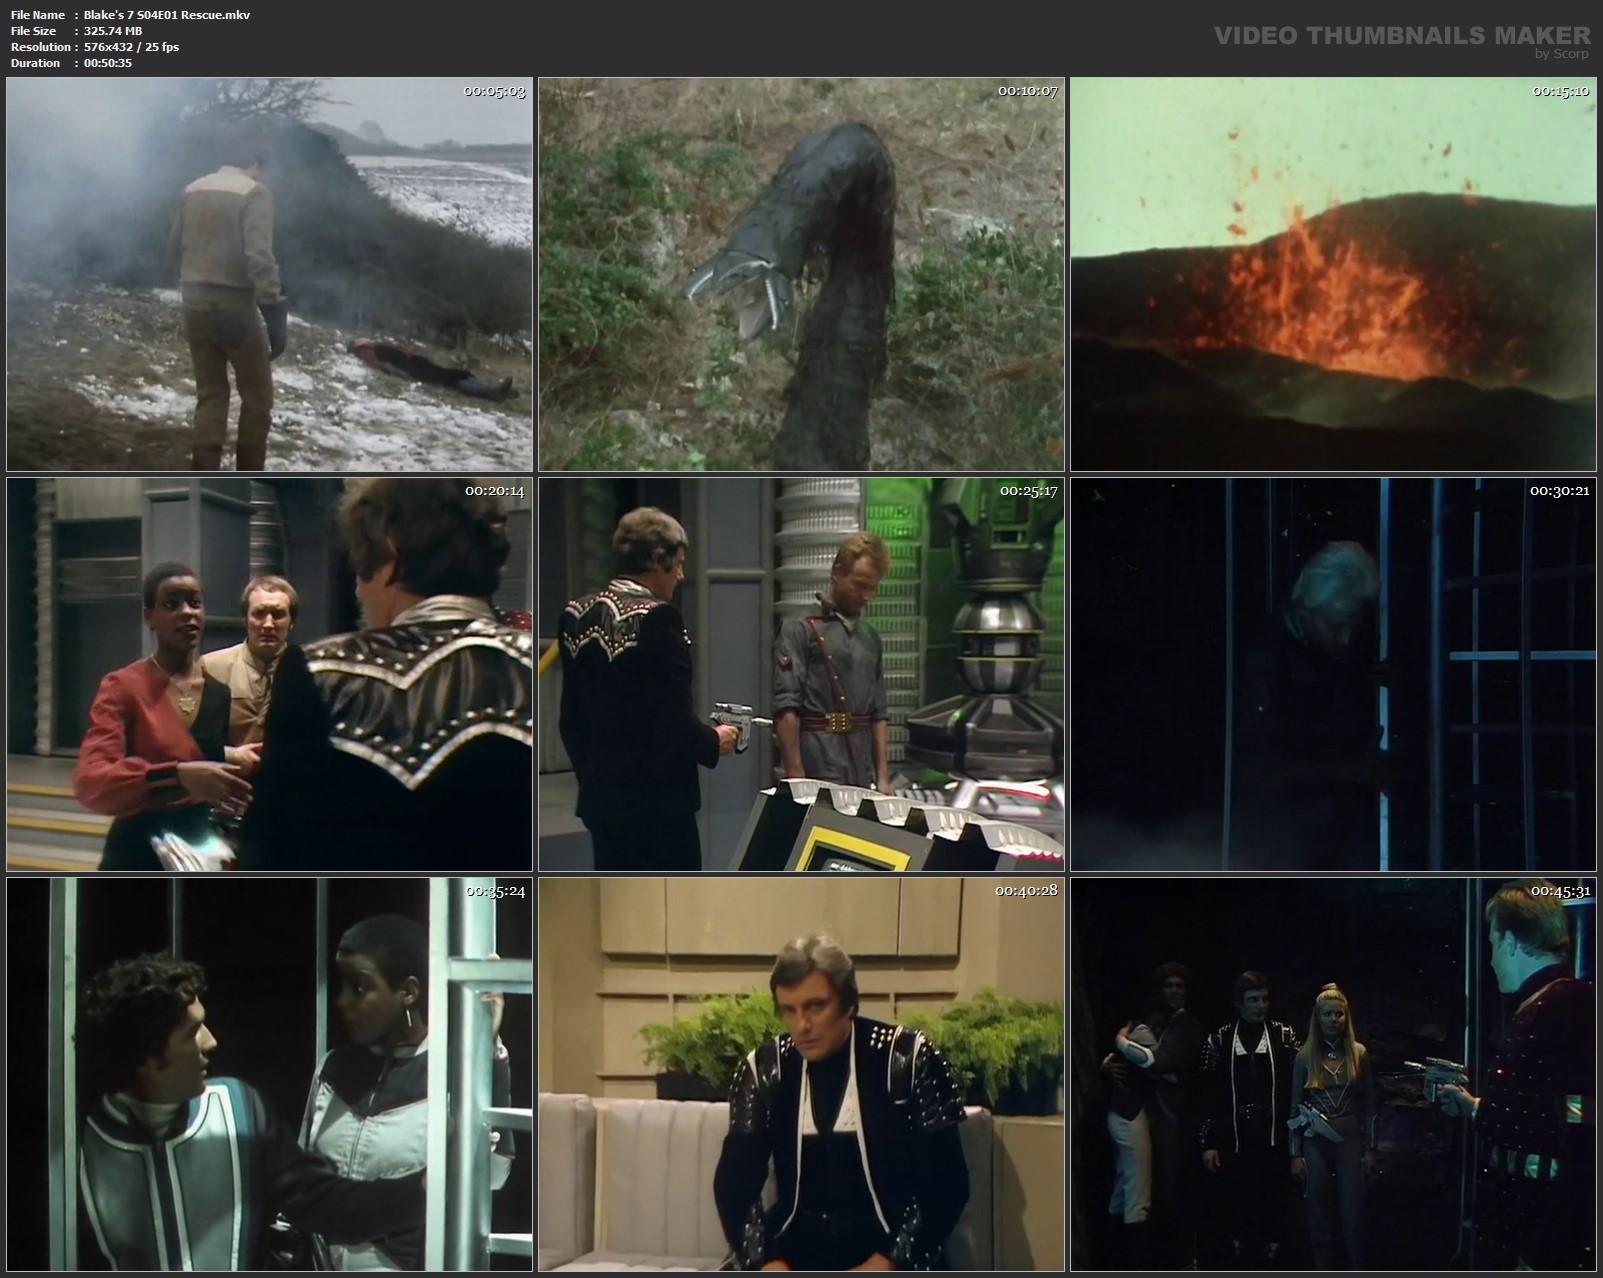1603x1278 pixels.
Task: Click the "File Size" header label
Action: (x=33, y=31)
